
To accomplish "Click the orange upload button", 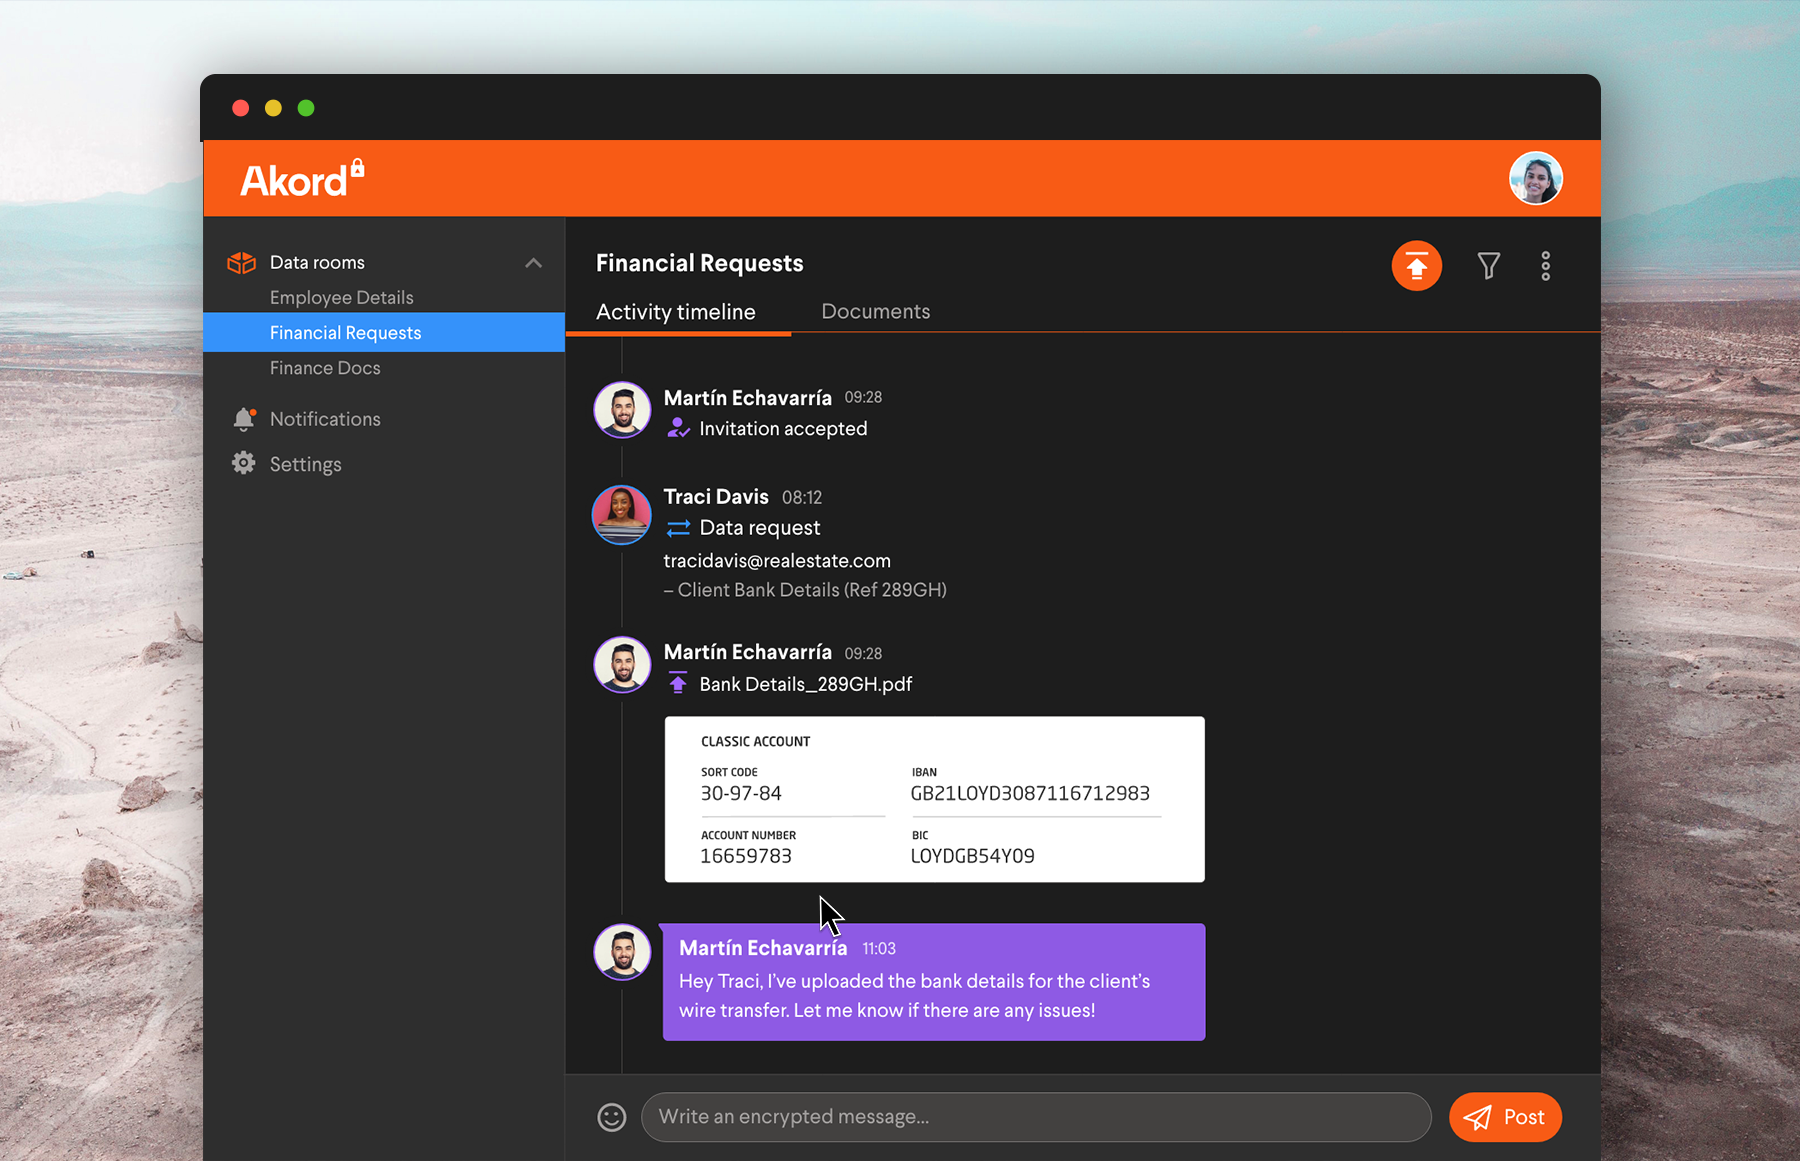I will tap(1416, 266).
